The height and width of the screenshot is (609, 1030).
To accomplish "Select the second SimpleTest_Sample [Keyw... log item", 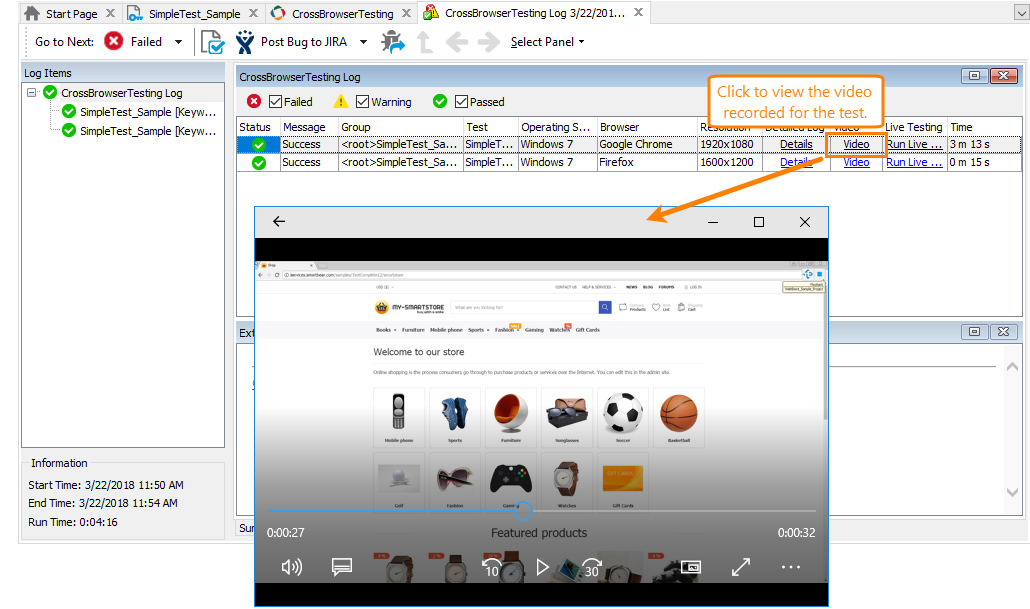I will coord(148,131).
